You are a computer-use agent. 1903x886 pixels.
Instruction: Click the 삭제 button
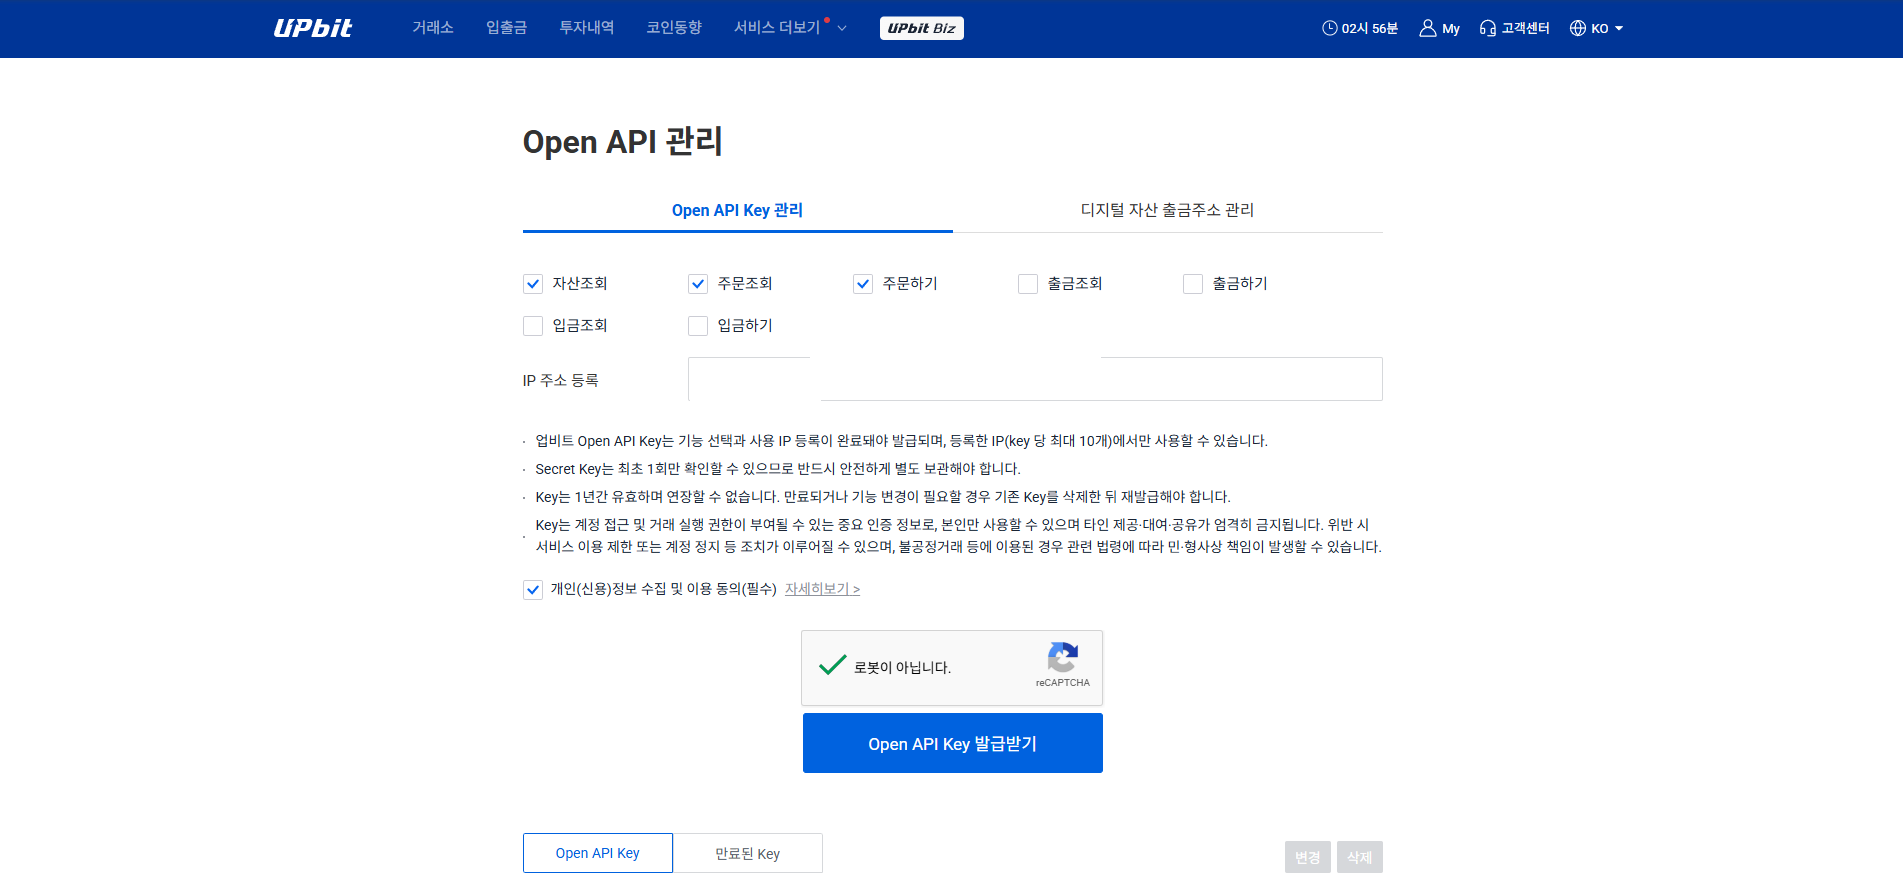(1359, 857)
